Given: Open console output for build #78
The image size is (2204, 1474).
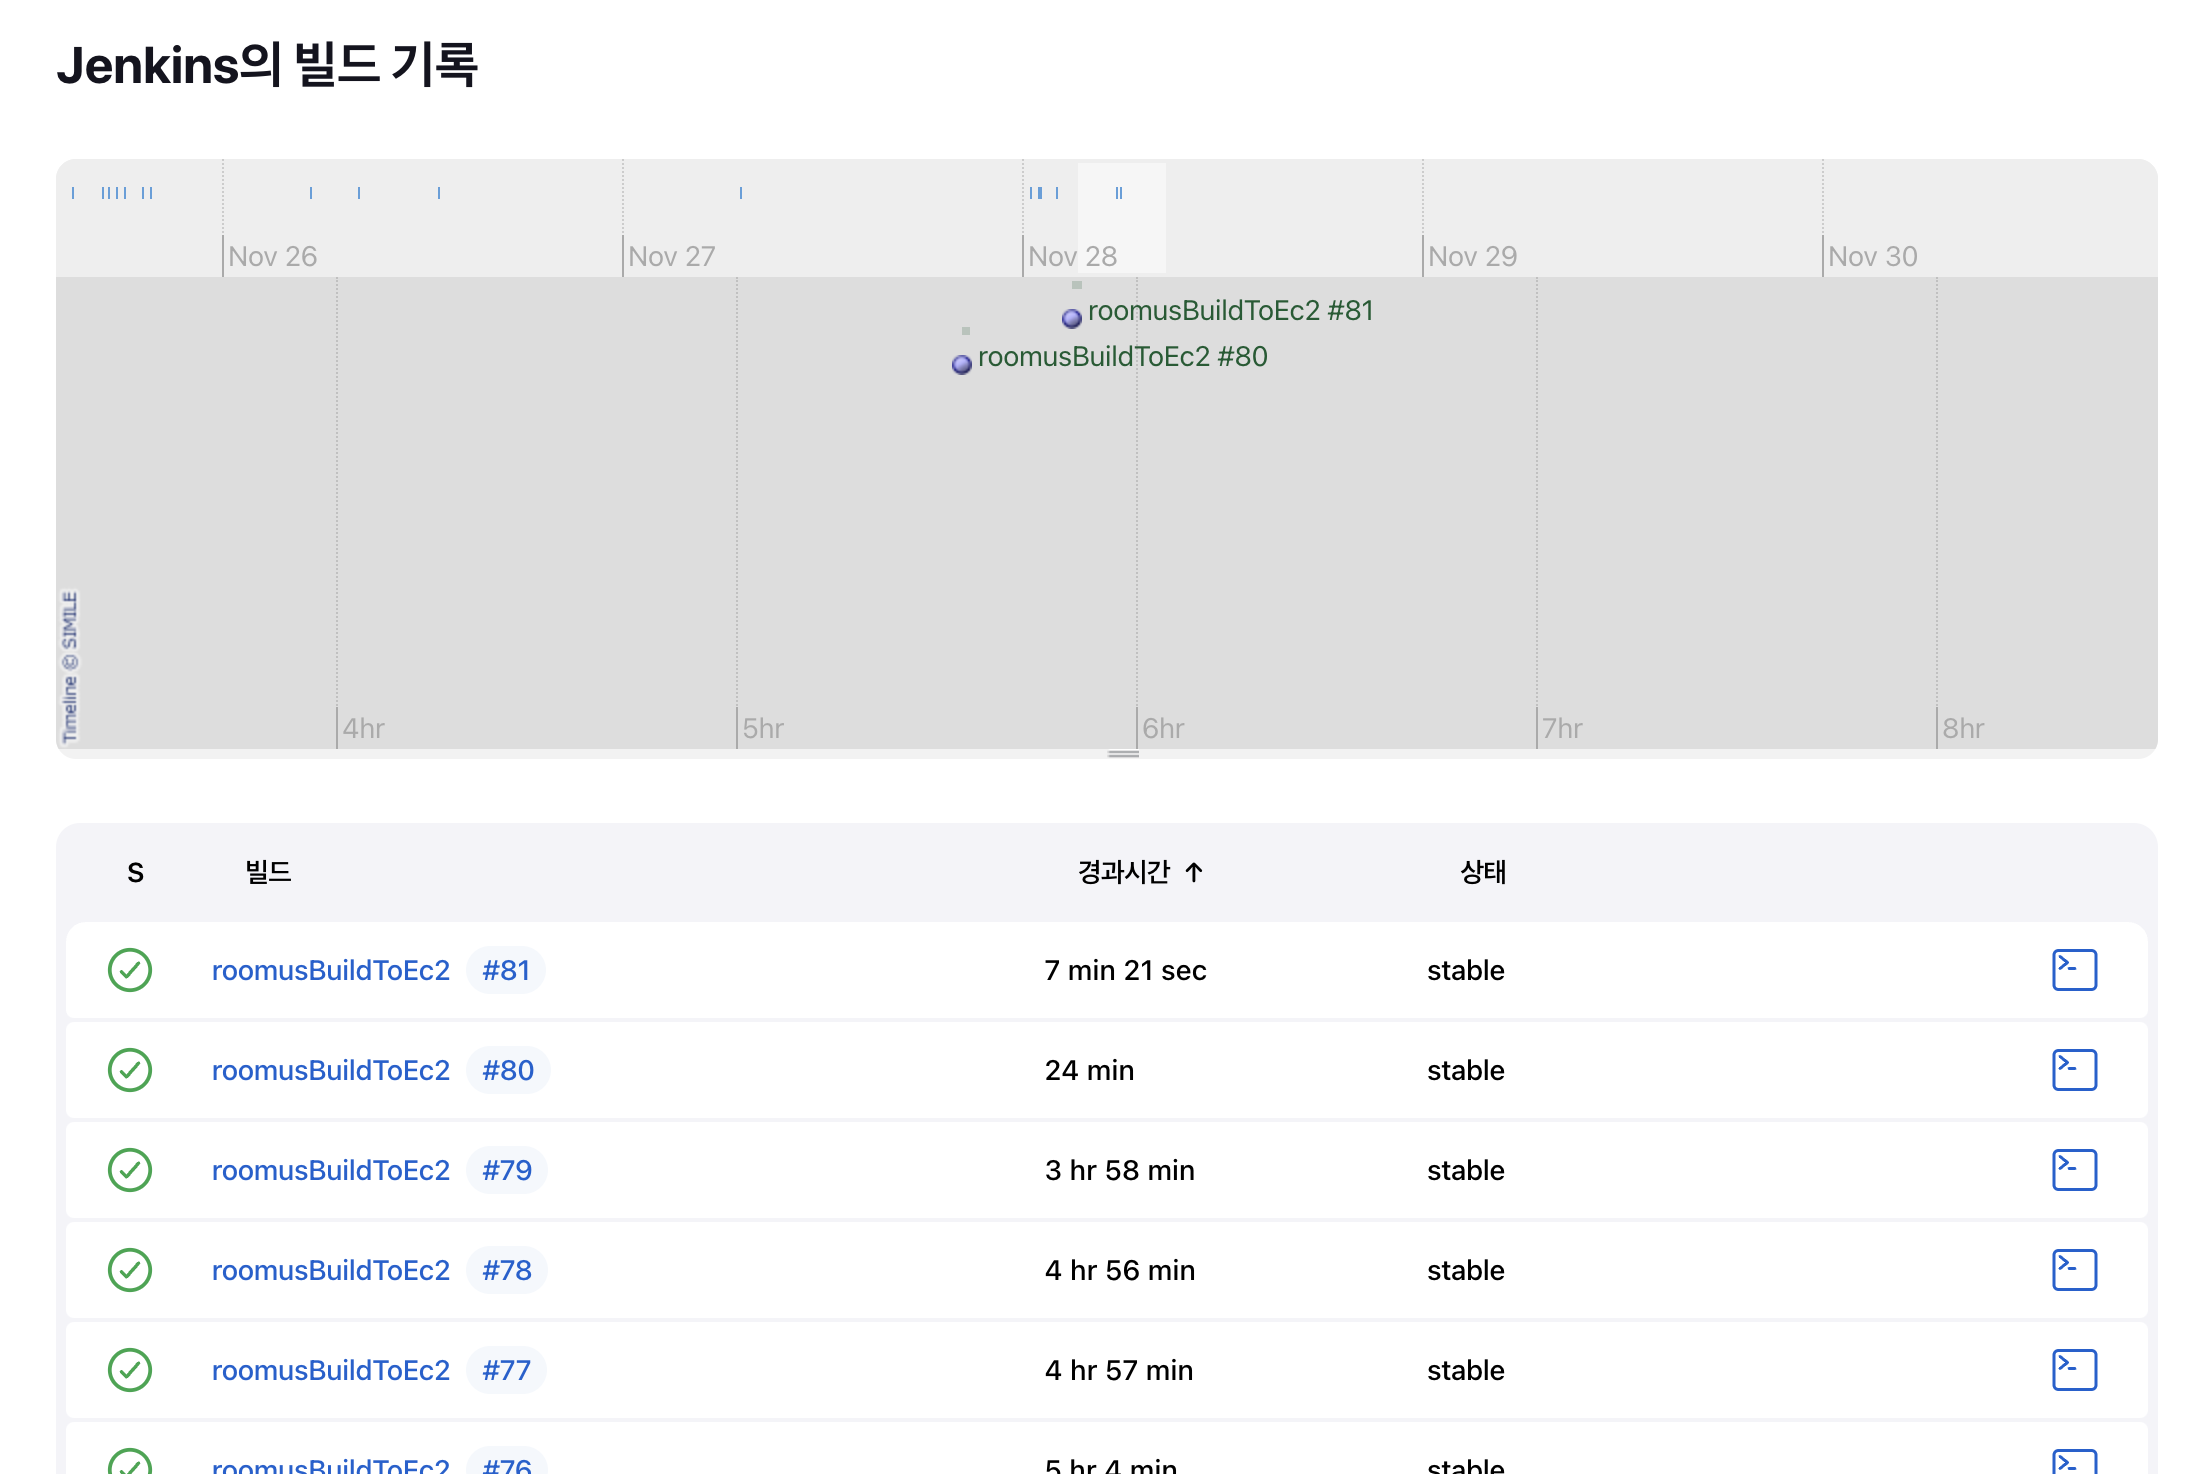Looking at the screenshot, I should coord(2073,1270).
